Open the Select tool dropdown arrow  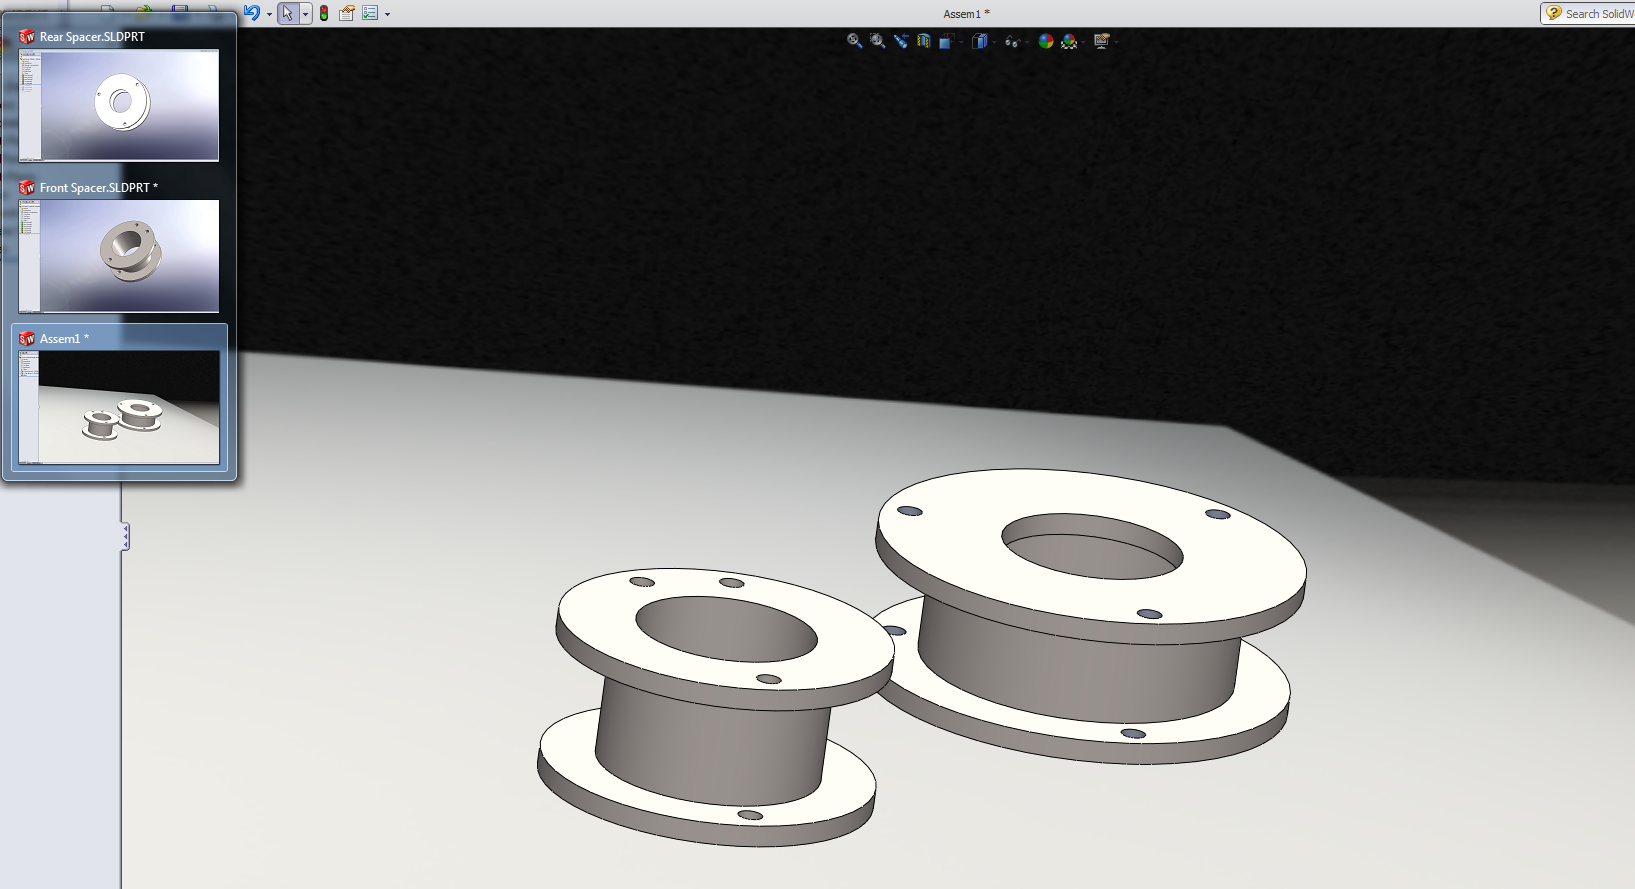305,14
